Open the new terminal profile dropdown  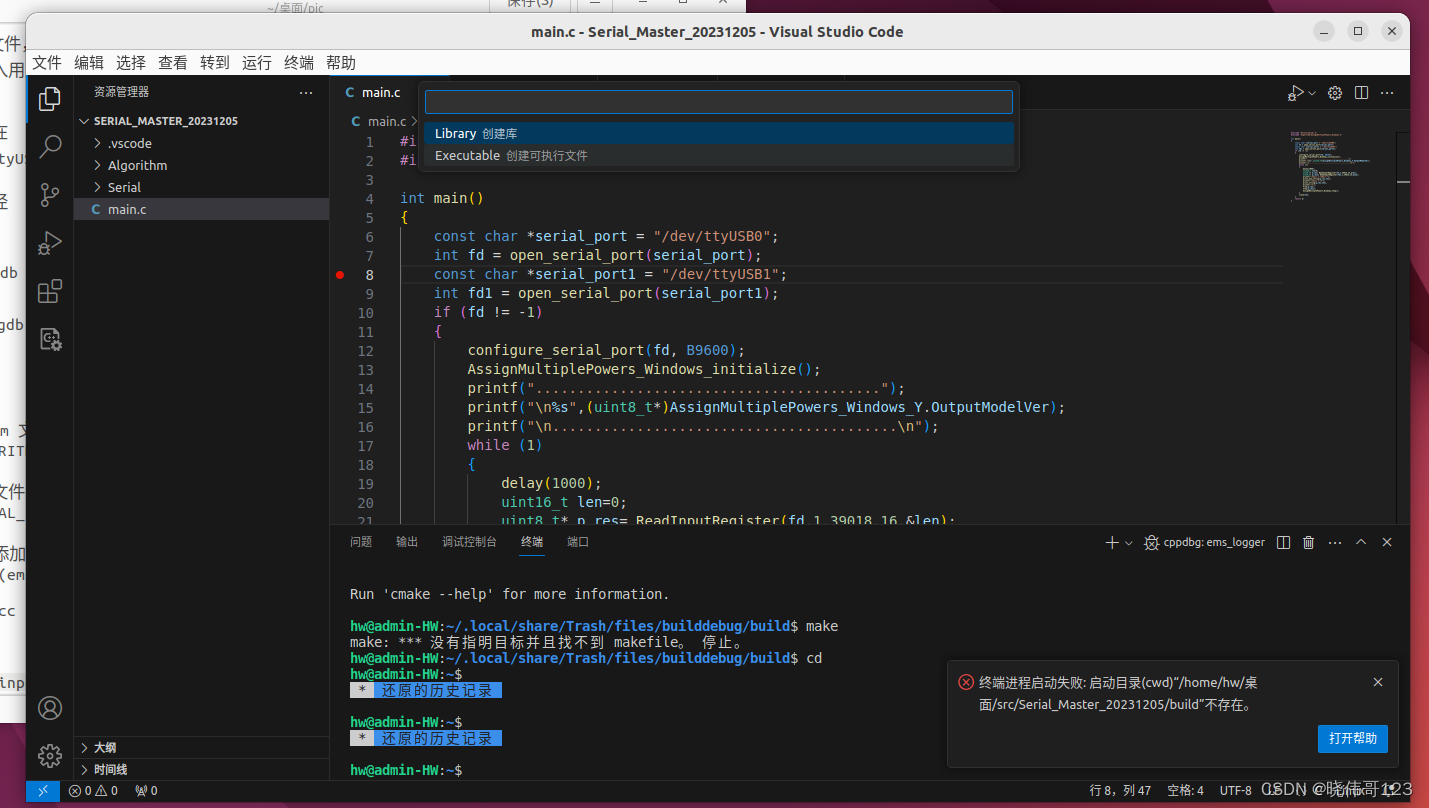click(x=1129, y=543)
